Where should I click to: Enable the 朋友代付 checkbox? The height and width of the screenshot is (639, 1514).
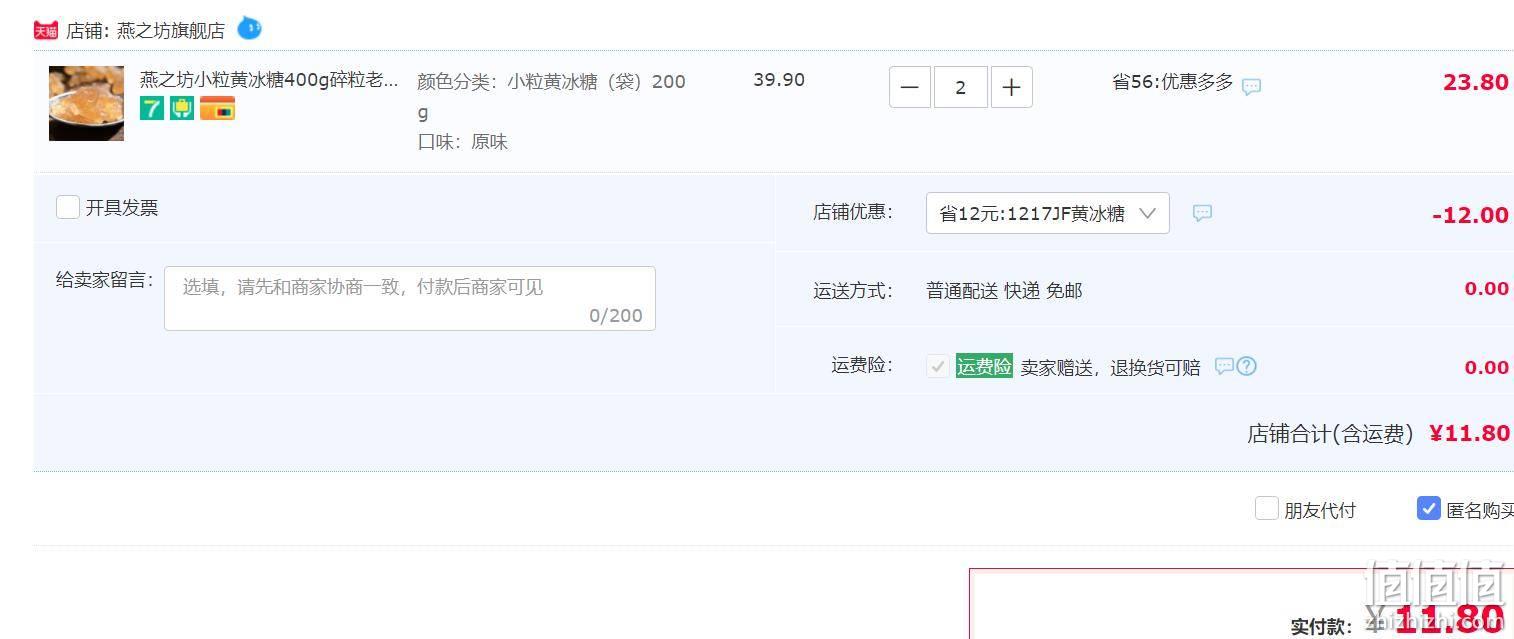point(1267,508)
